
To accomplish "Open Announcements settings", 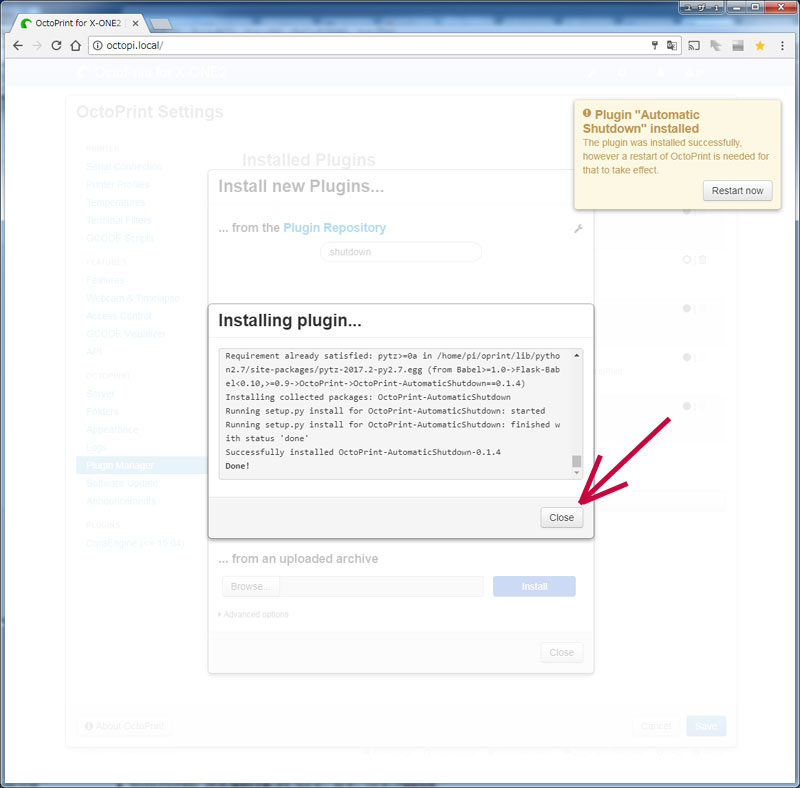I will (120, 501).
